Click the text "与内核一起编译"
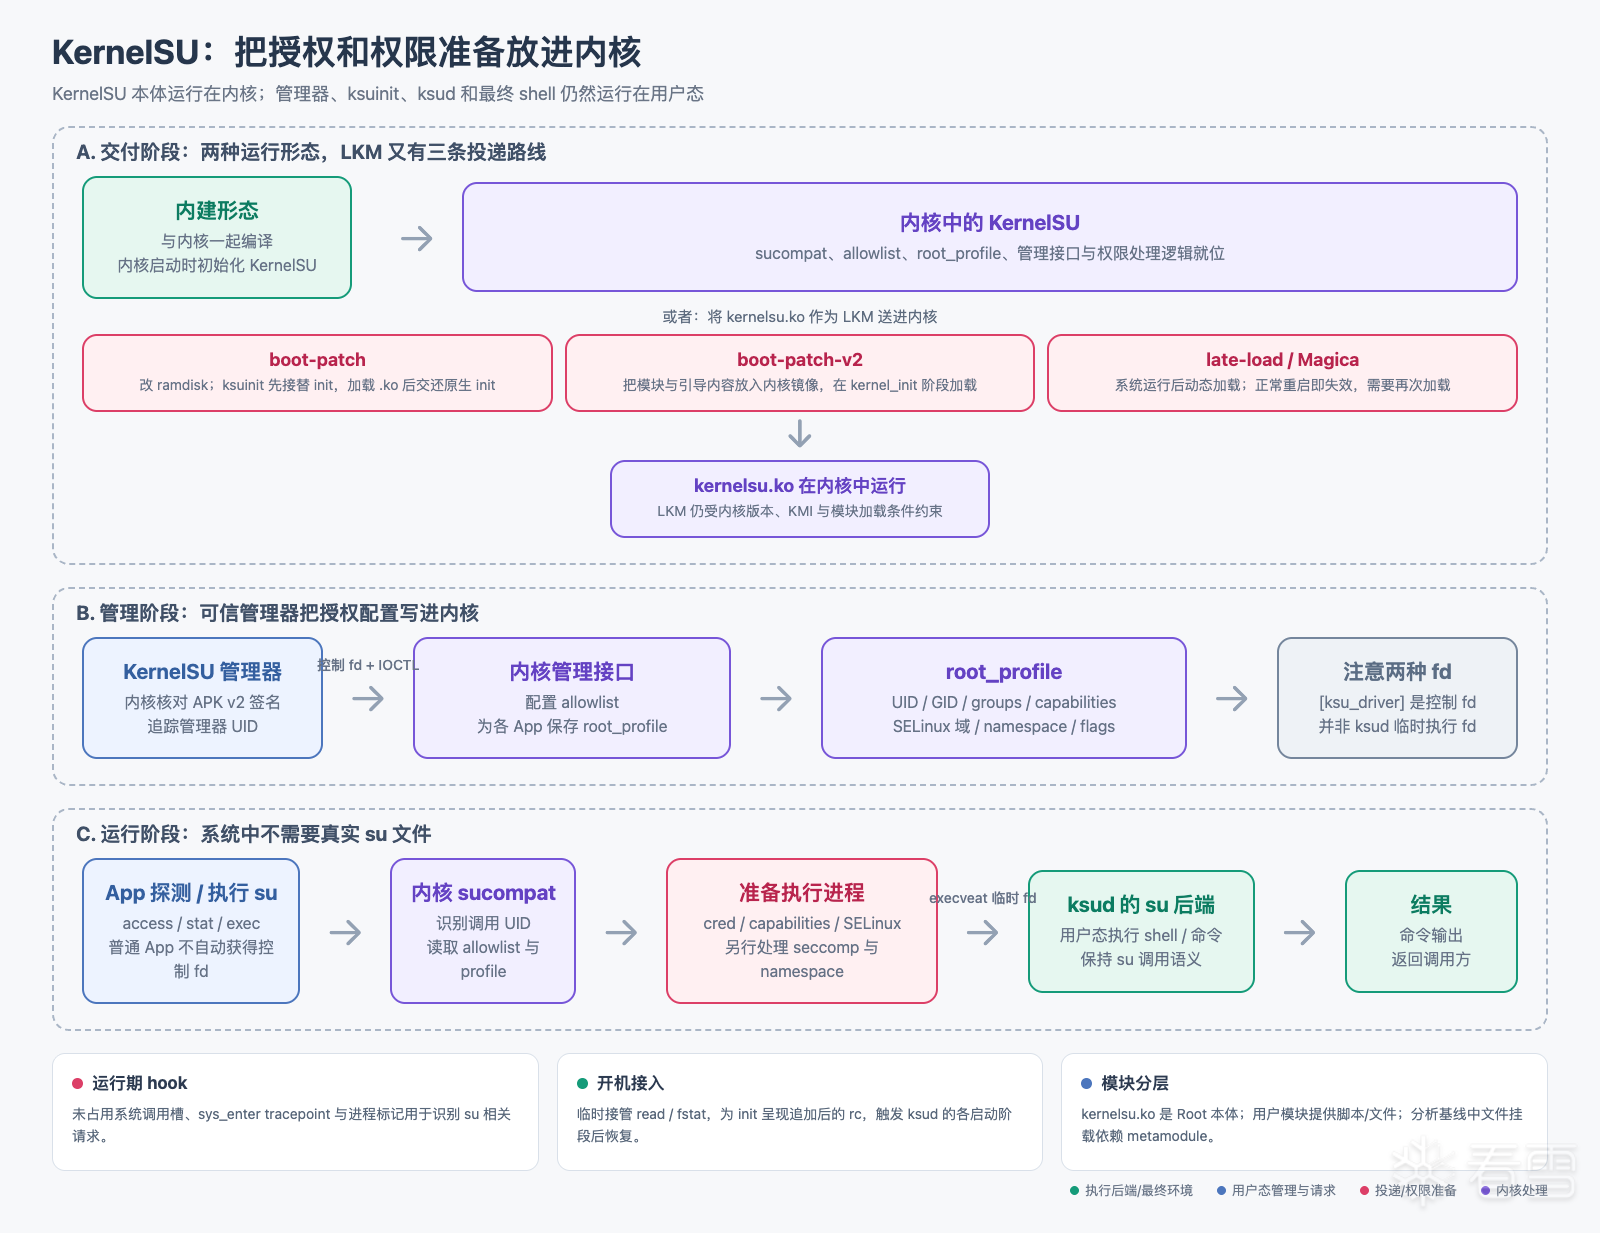Image resolution: width=1600 pixels, height=1233 pixels. click(x=217, y=241)
